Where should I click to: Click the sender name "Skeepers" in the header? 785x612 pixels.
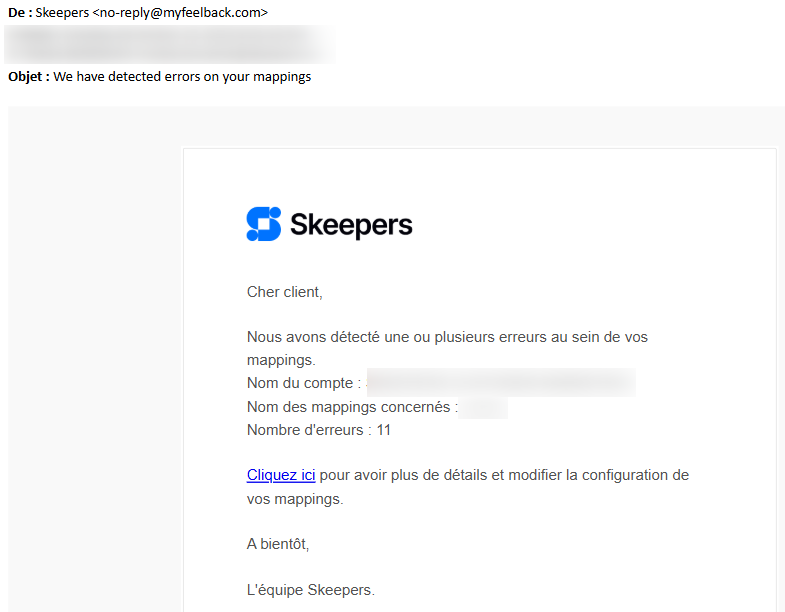[61, 12]
